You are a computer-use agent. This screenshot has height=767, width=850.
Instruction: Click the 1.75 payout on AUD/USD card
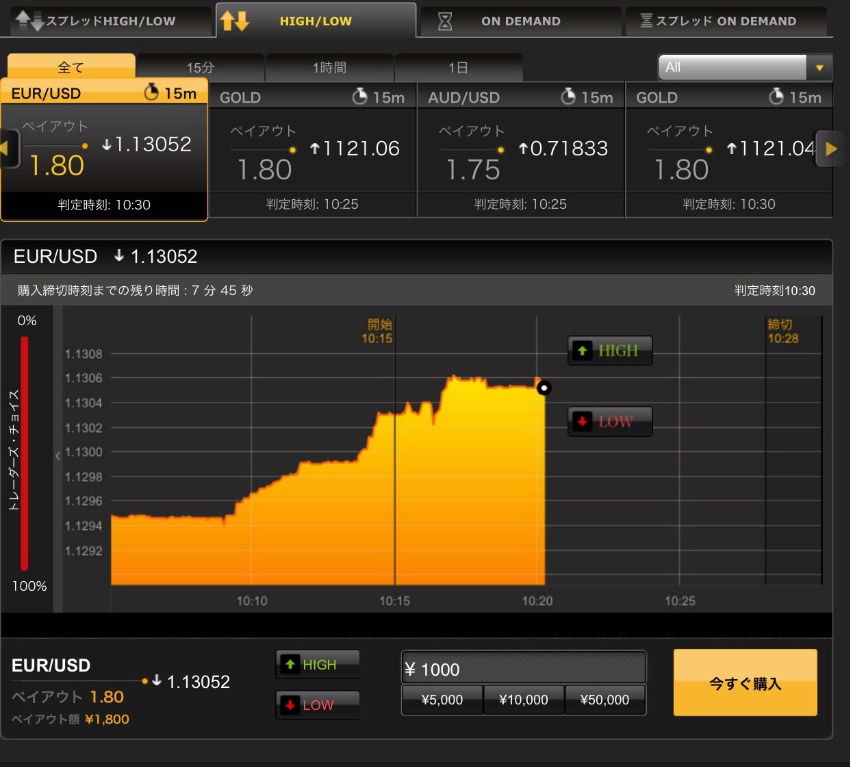coord(472,170)
